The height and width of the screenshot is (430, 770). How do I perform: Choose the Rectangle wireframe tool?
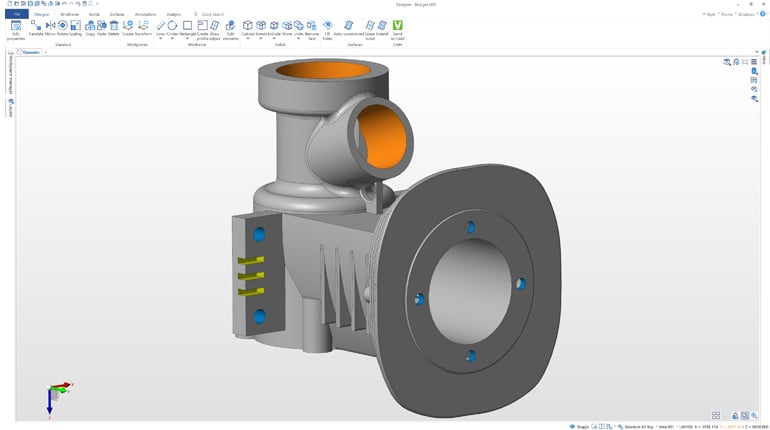click(x=186, y=25)
